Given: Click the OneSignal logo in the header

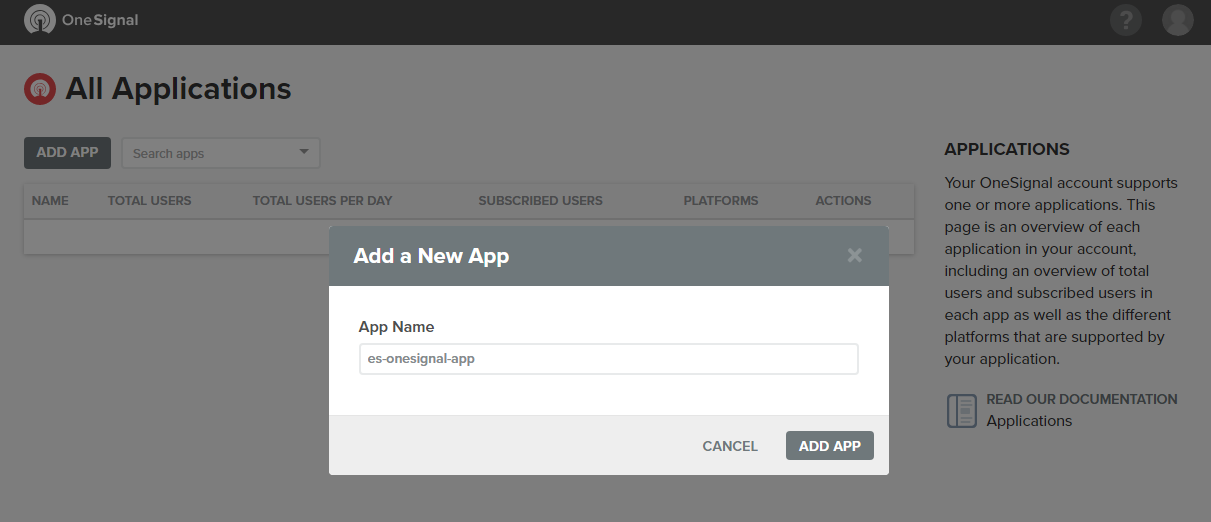Looking at the screenshot, I should pyautogui.click(x=81, y=20).
